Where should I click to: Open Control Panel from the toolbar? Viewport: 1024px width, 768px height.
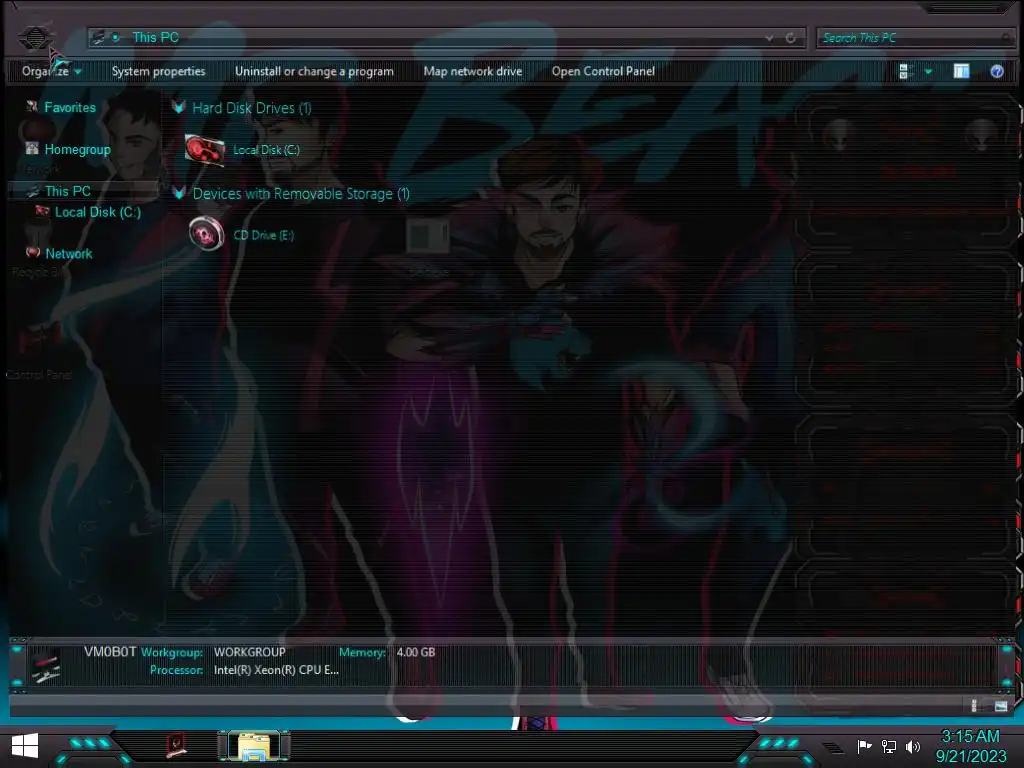pos(603,71)
